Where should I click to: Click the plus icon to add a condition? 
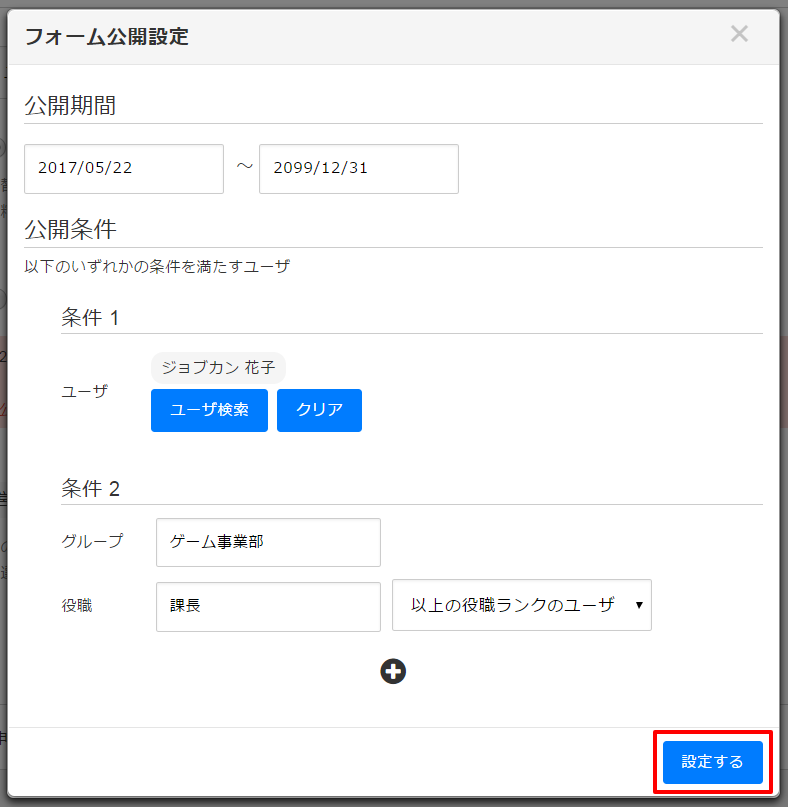393,672
